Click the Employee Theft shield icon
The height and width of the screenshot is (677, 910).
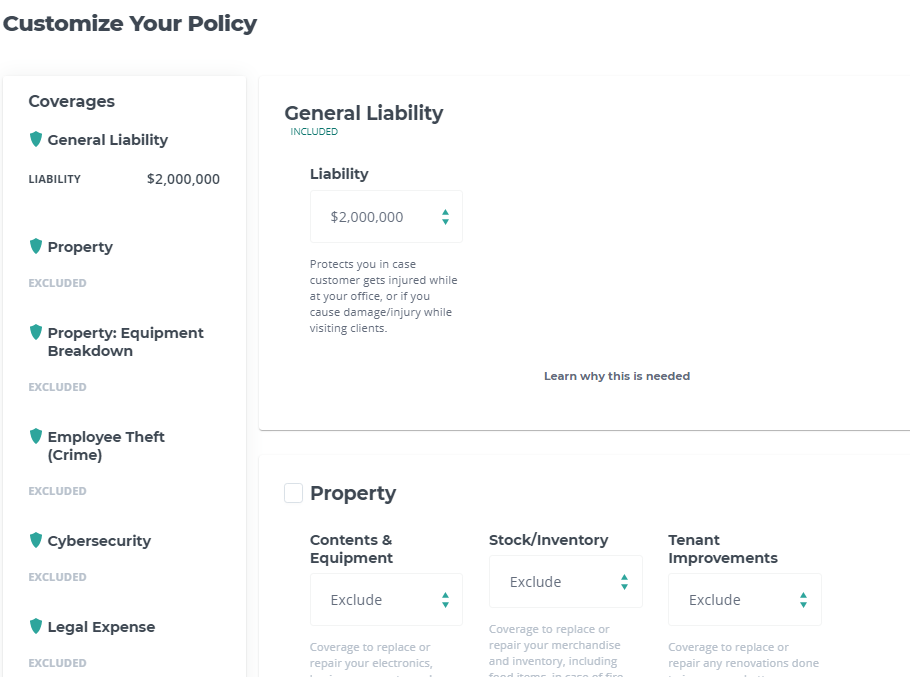pos(36,437)
